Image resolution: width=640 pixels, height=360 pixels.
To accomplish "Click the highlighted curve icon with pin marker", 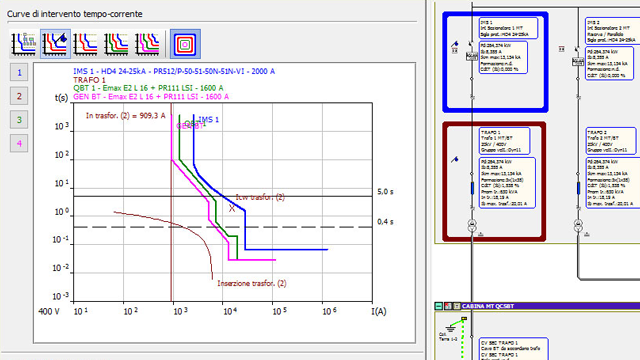I will click(x=55, y=44).
